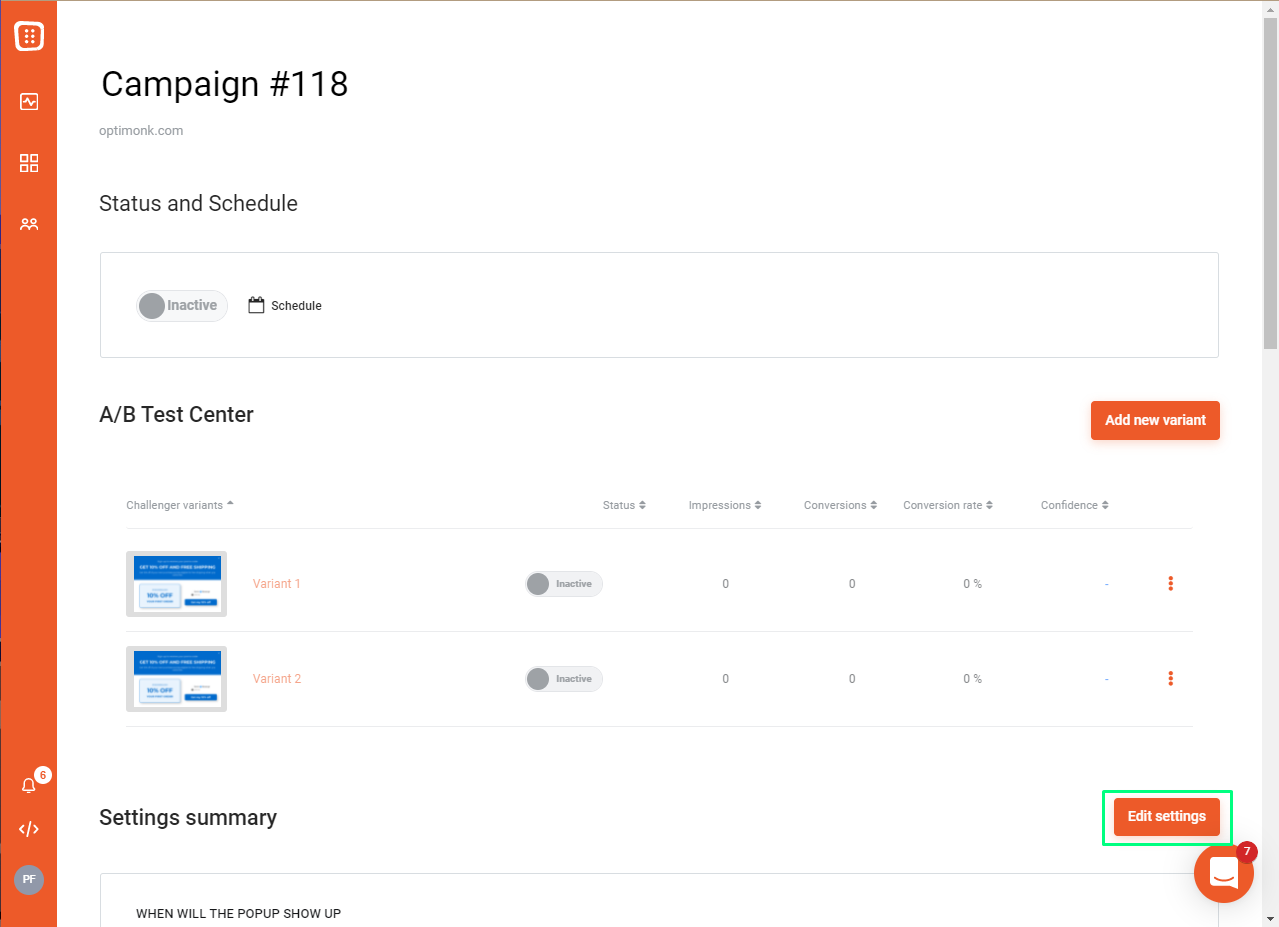Image resolution: width=1279 pixels, height=927 pixels.
Task: Open the OptiMonk logo home icon
Action: pos(29,36)
